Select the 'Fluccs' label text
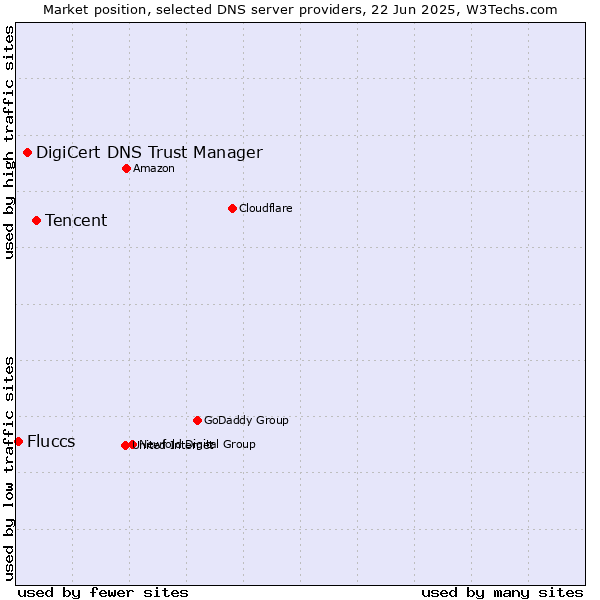 point(51,442)
